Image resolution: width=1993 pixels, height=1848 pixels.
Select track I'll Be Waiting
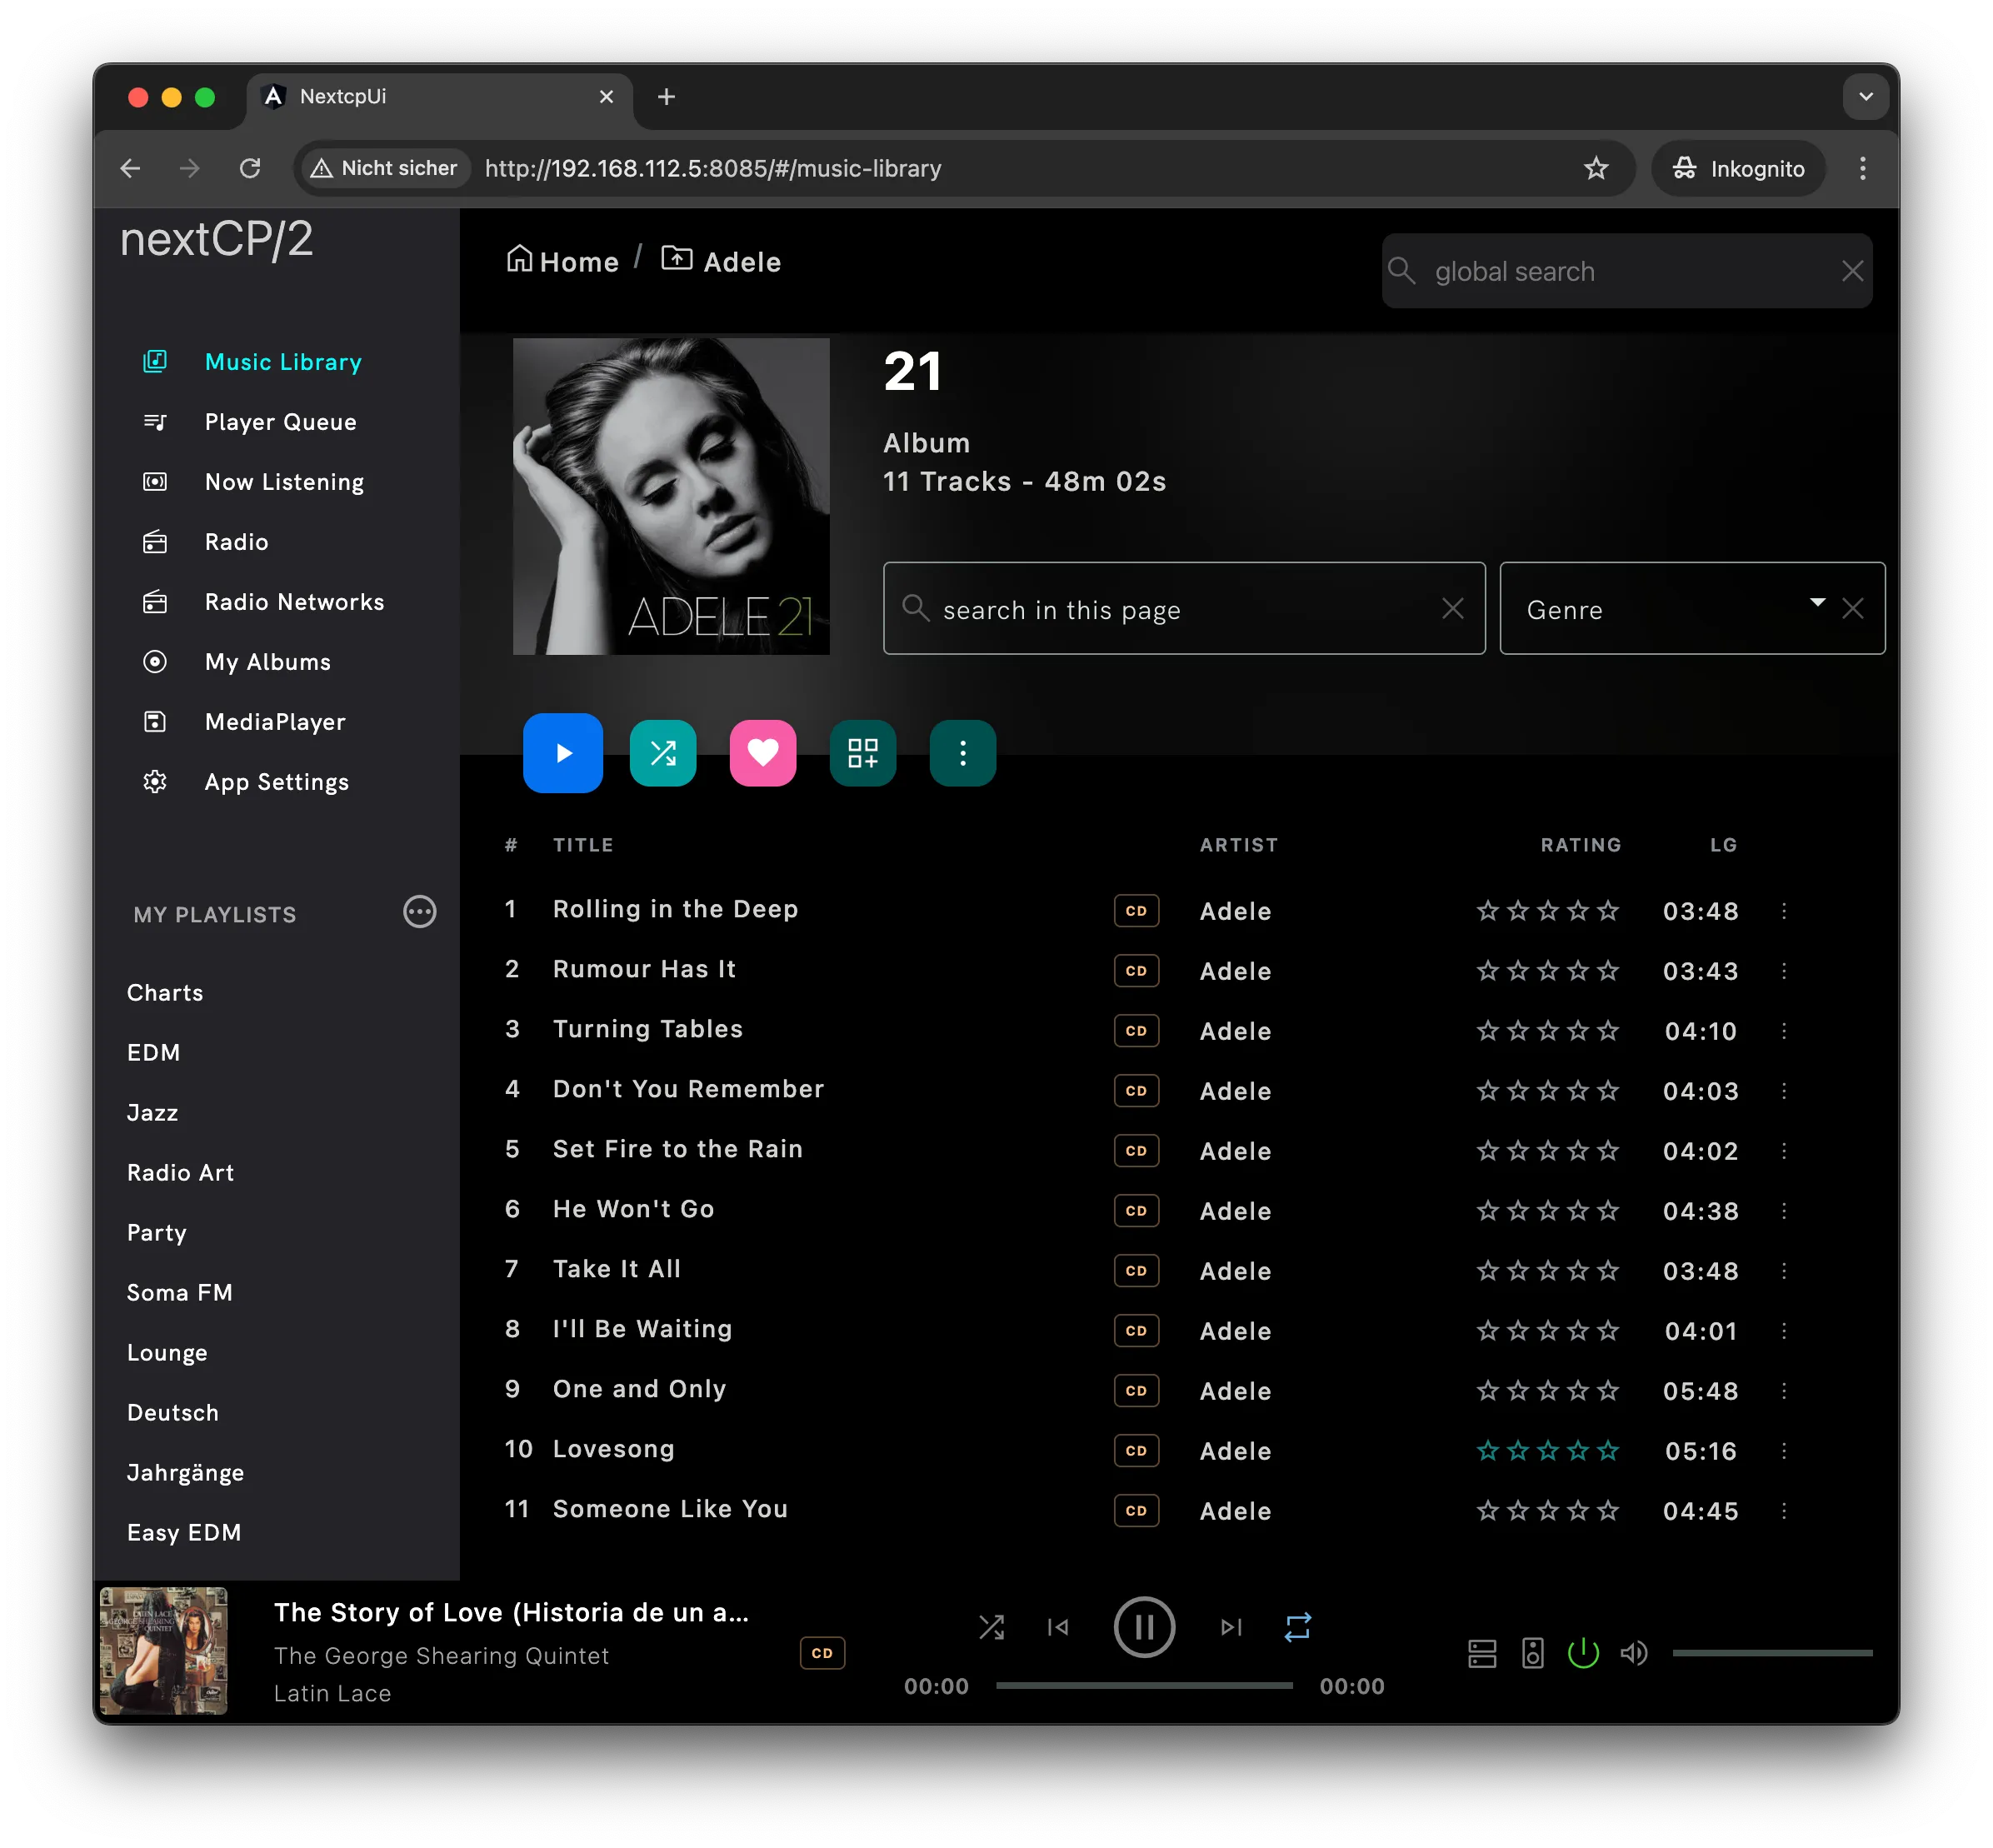[x=642, y=1329]
